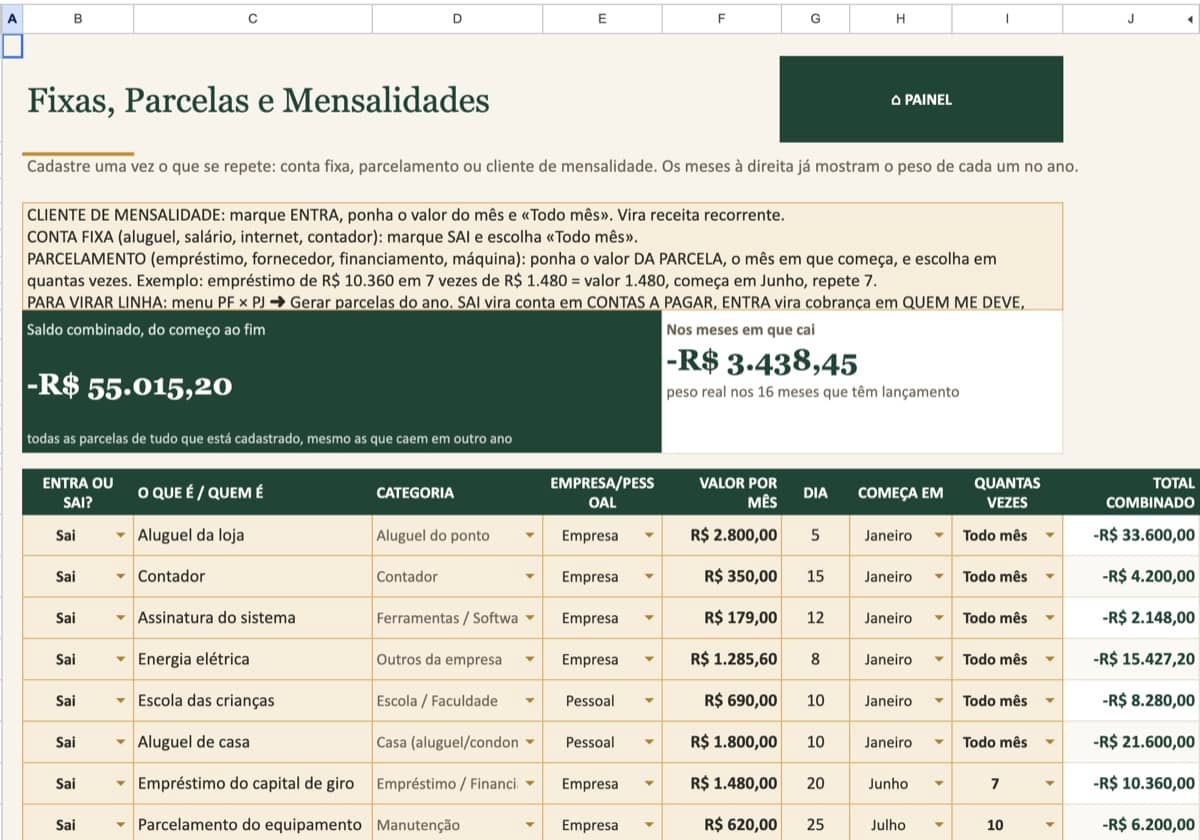Select column D header

pos(457,17)
